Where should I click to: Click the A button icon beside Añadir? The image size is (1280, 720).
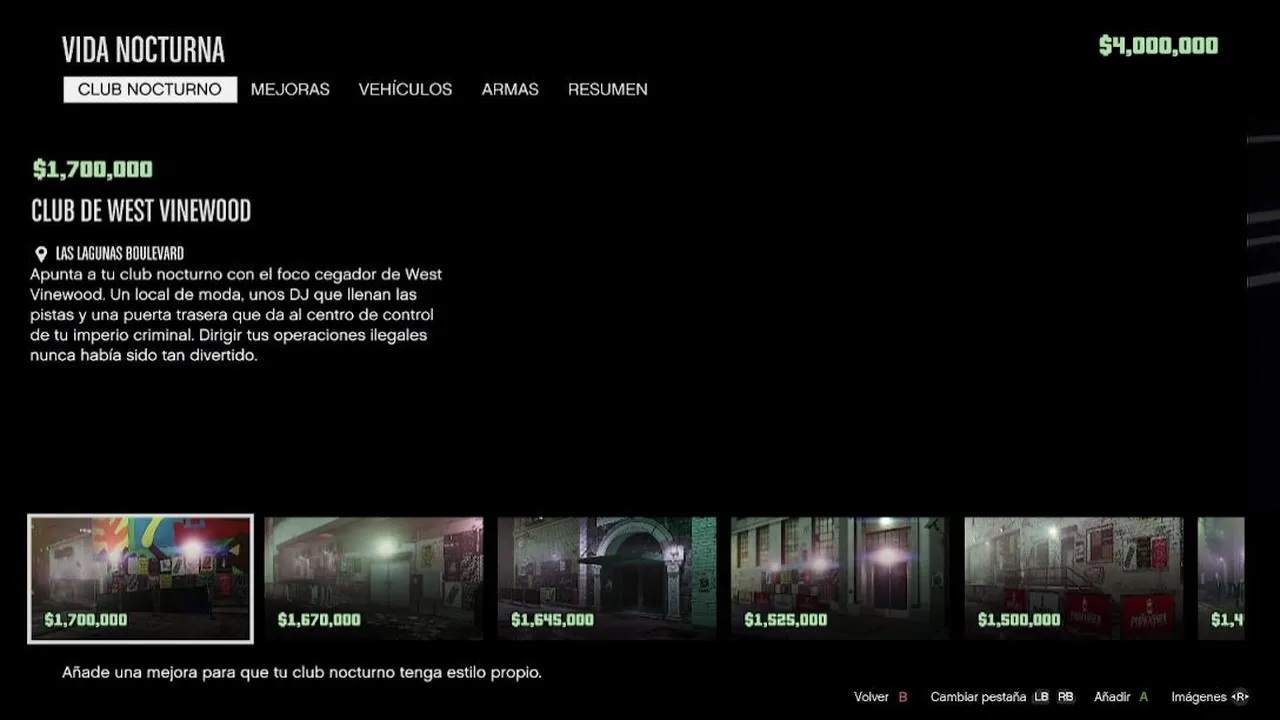point(1143,697)
